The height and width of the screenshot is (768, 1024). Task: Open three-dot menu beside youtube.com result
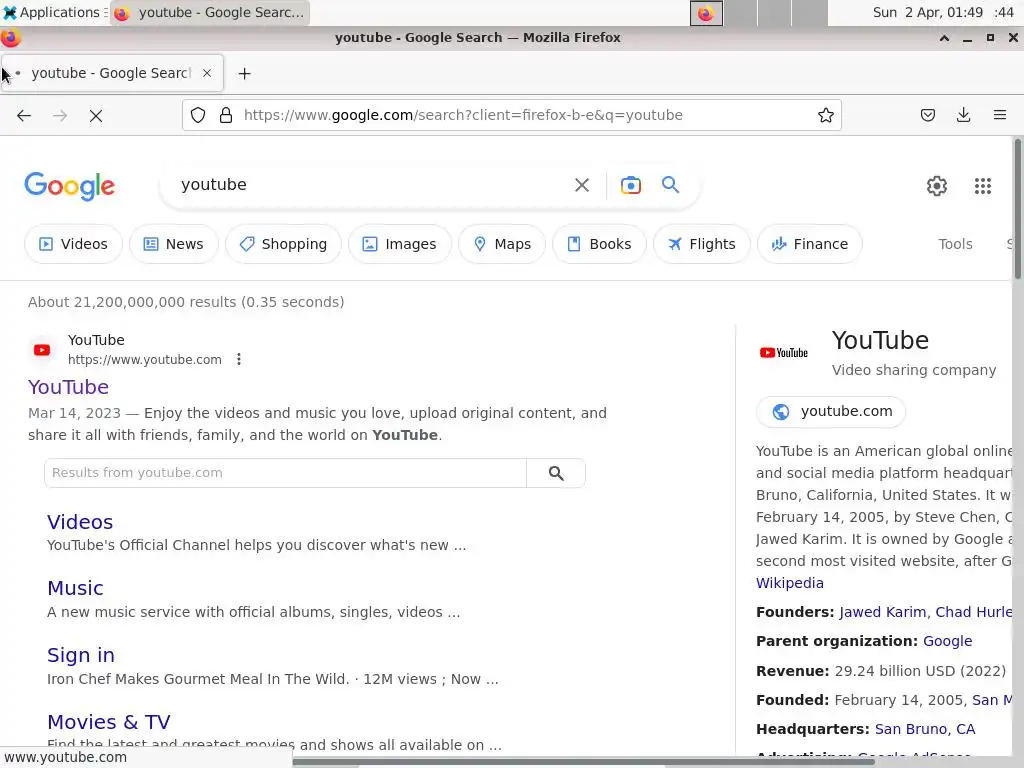239,359
